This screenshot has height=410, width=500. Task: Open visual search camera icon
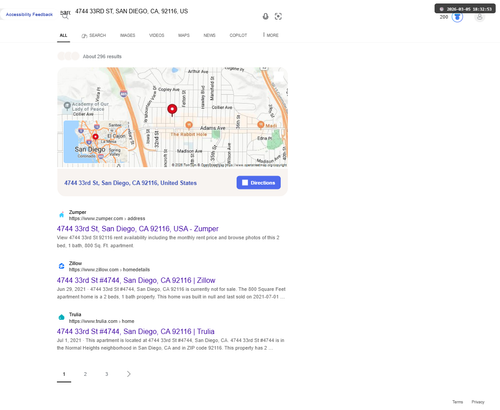(278, 16)
